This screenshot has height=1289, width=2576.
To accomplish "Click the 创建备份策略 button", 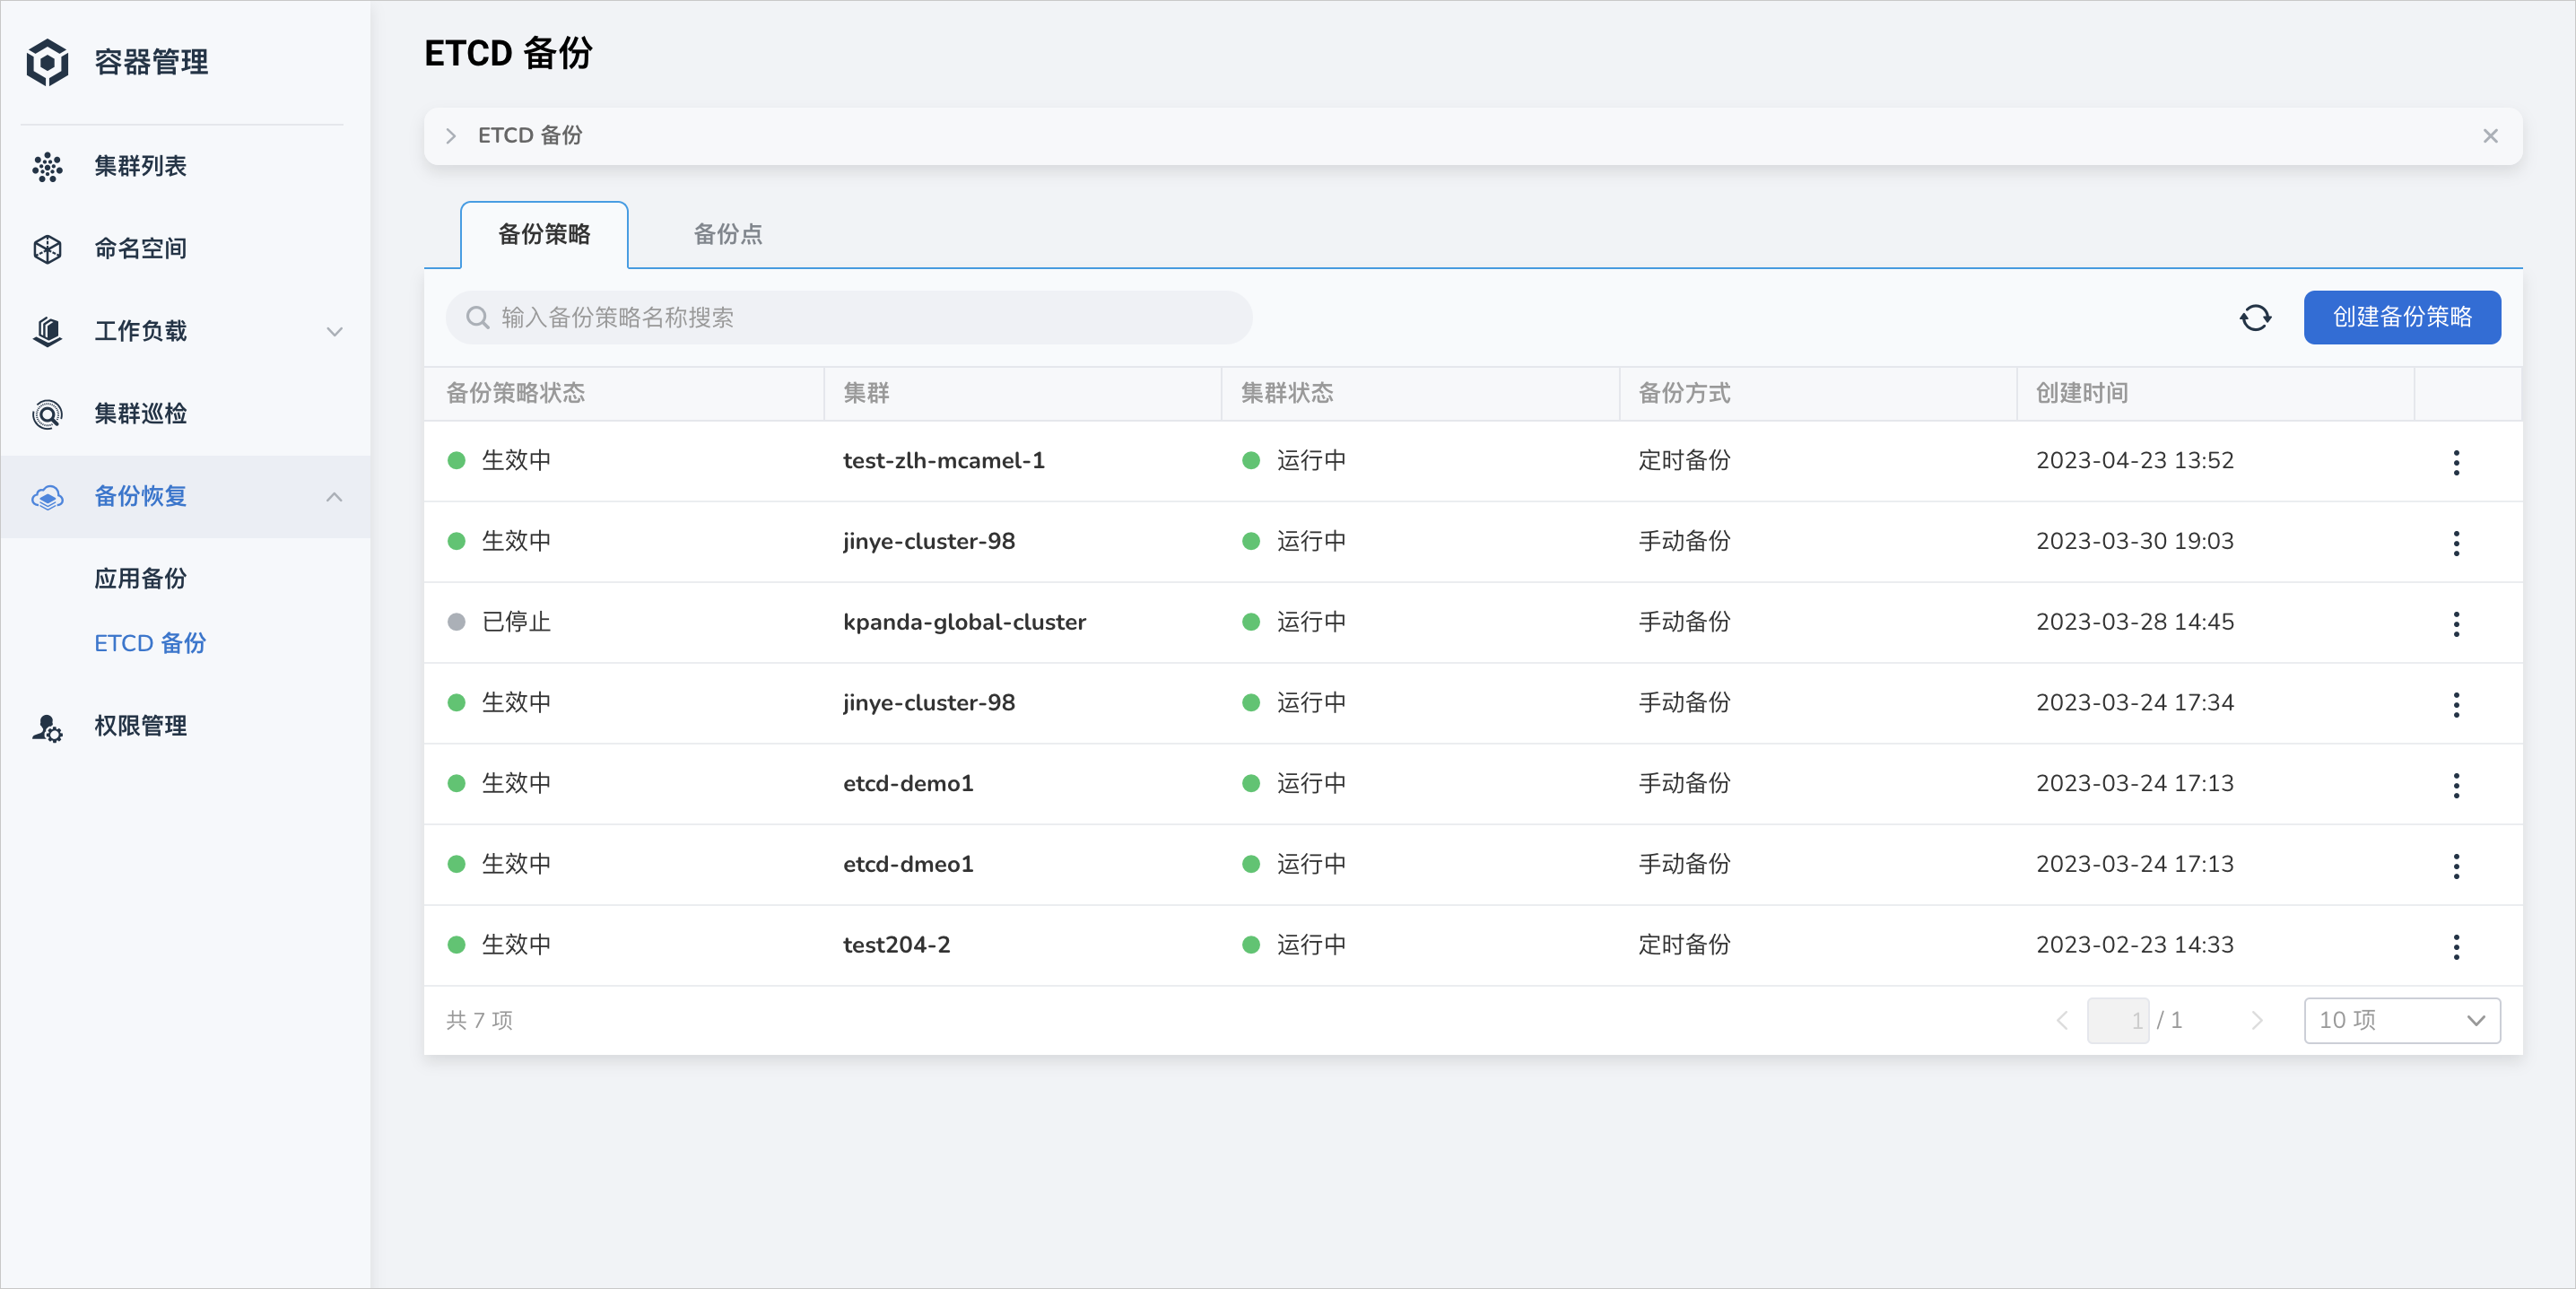I will pos(2402,318).
